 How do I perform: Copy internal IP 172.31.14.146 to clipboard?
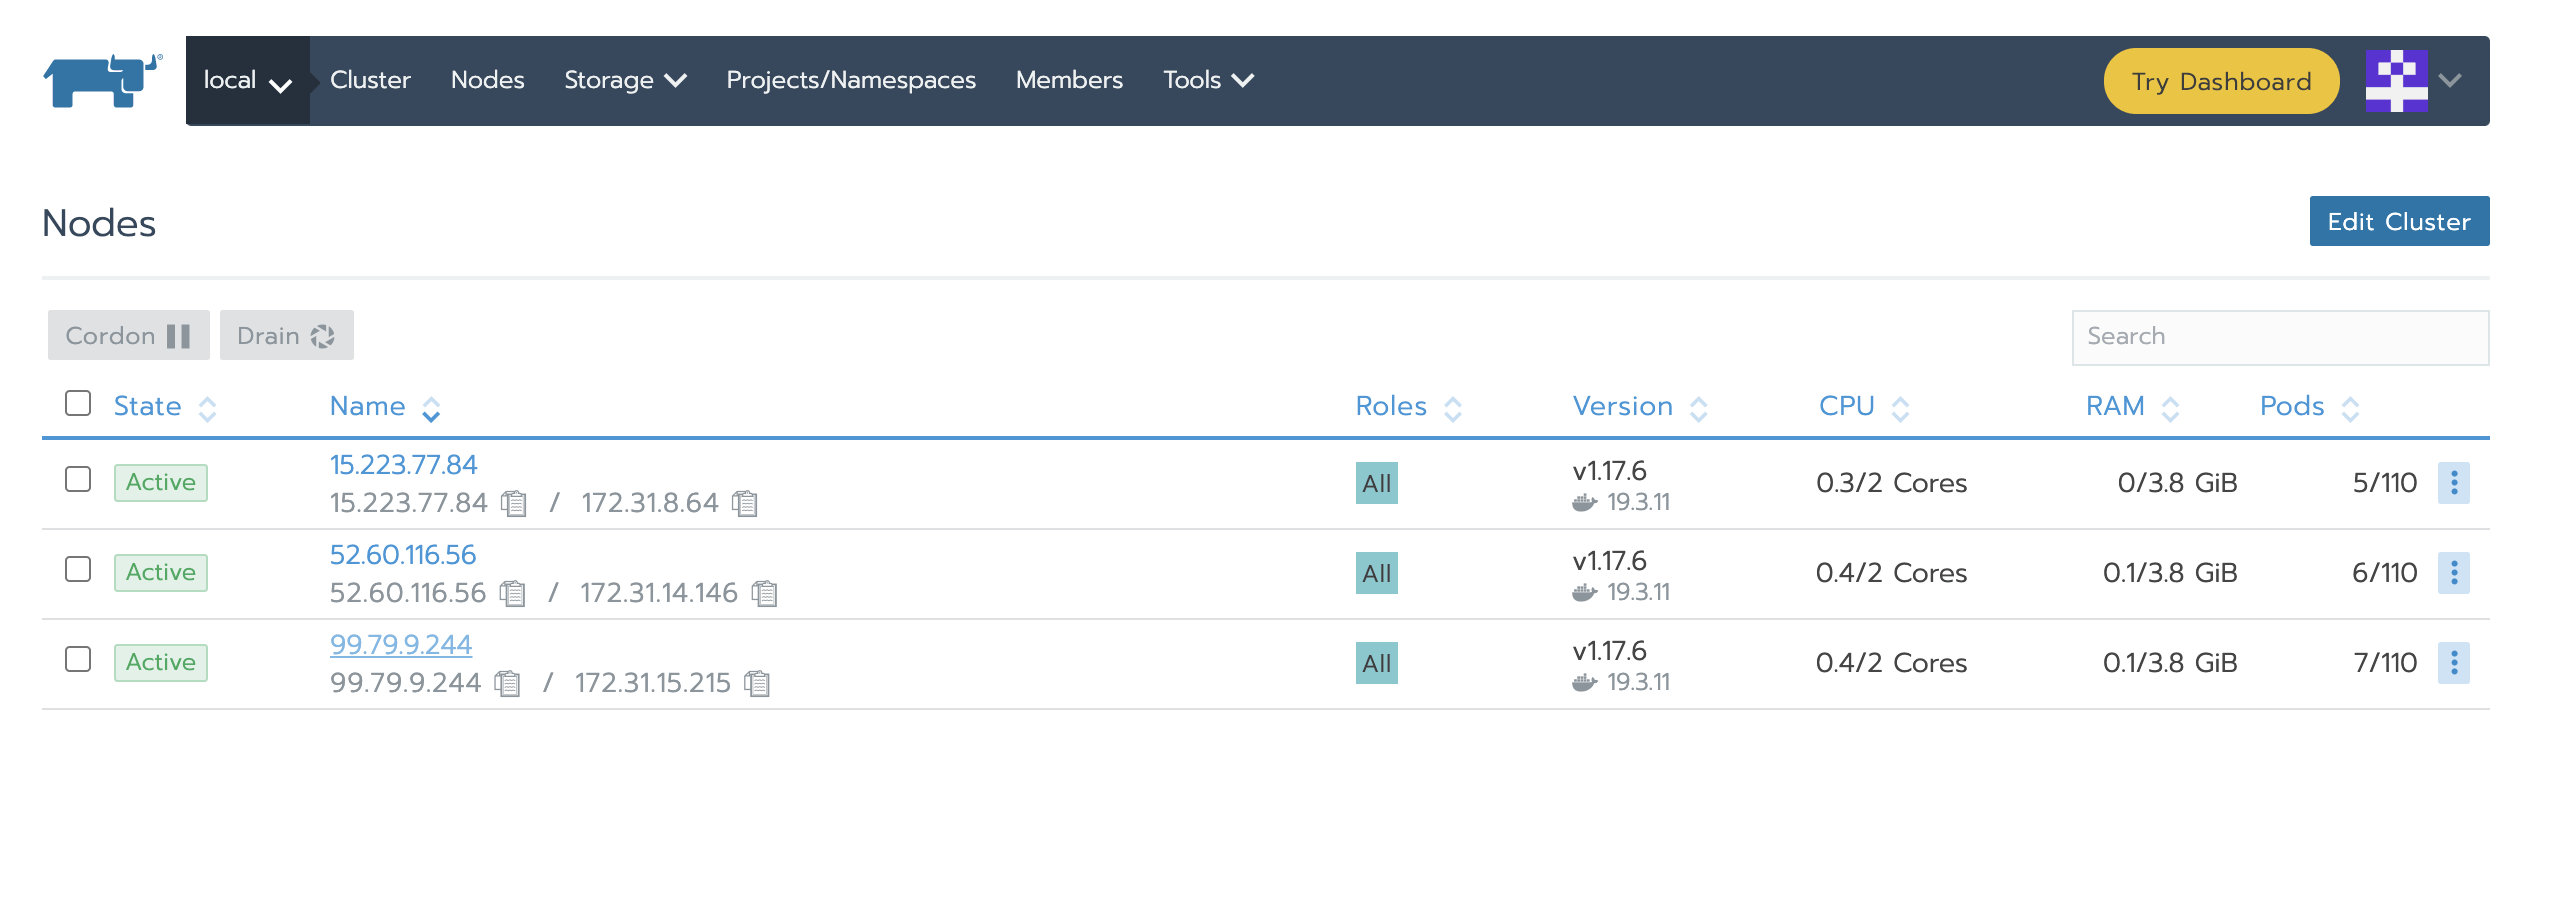[765, 593]
